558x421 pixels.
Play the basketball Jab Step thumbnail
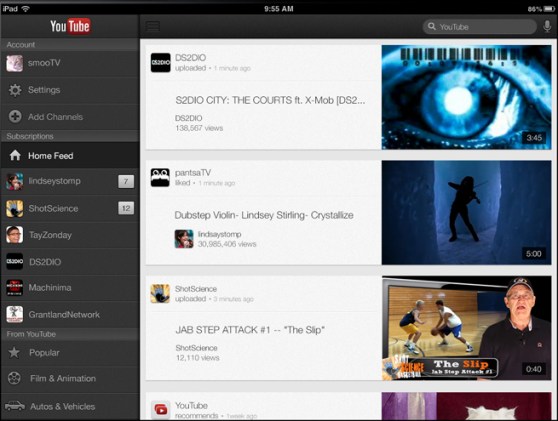[x=467, y=328]
